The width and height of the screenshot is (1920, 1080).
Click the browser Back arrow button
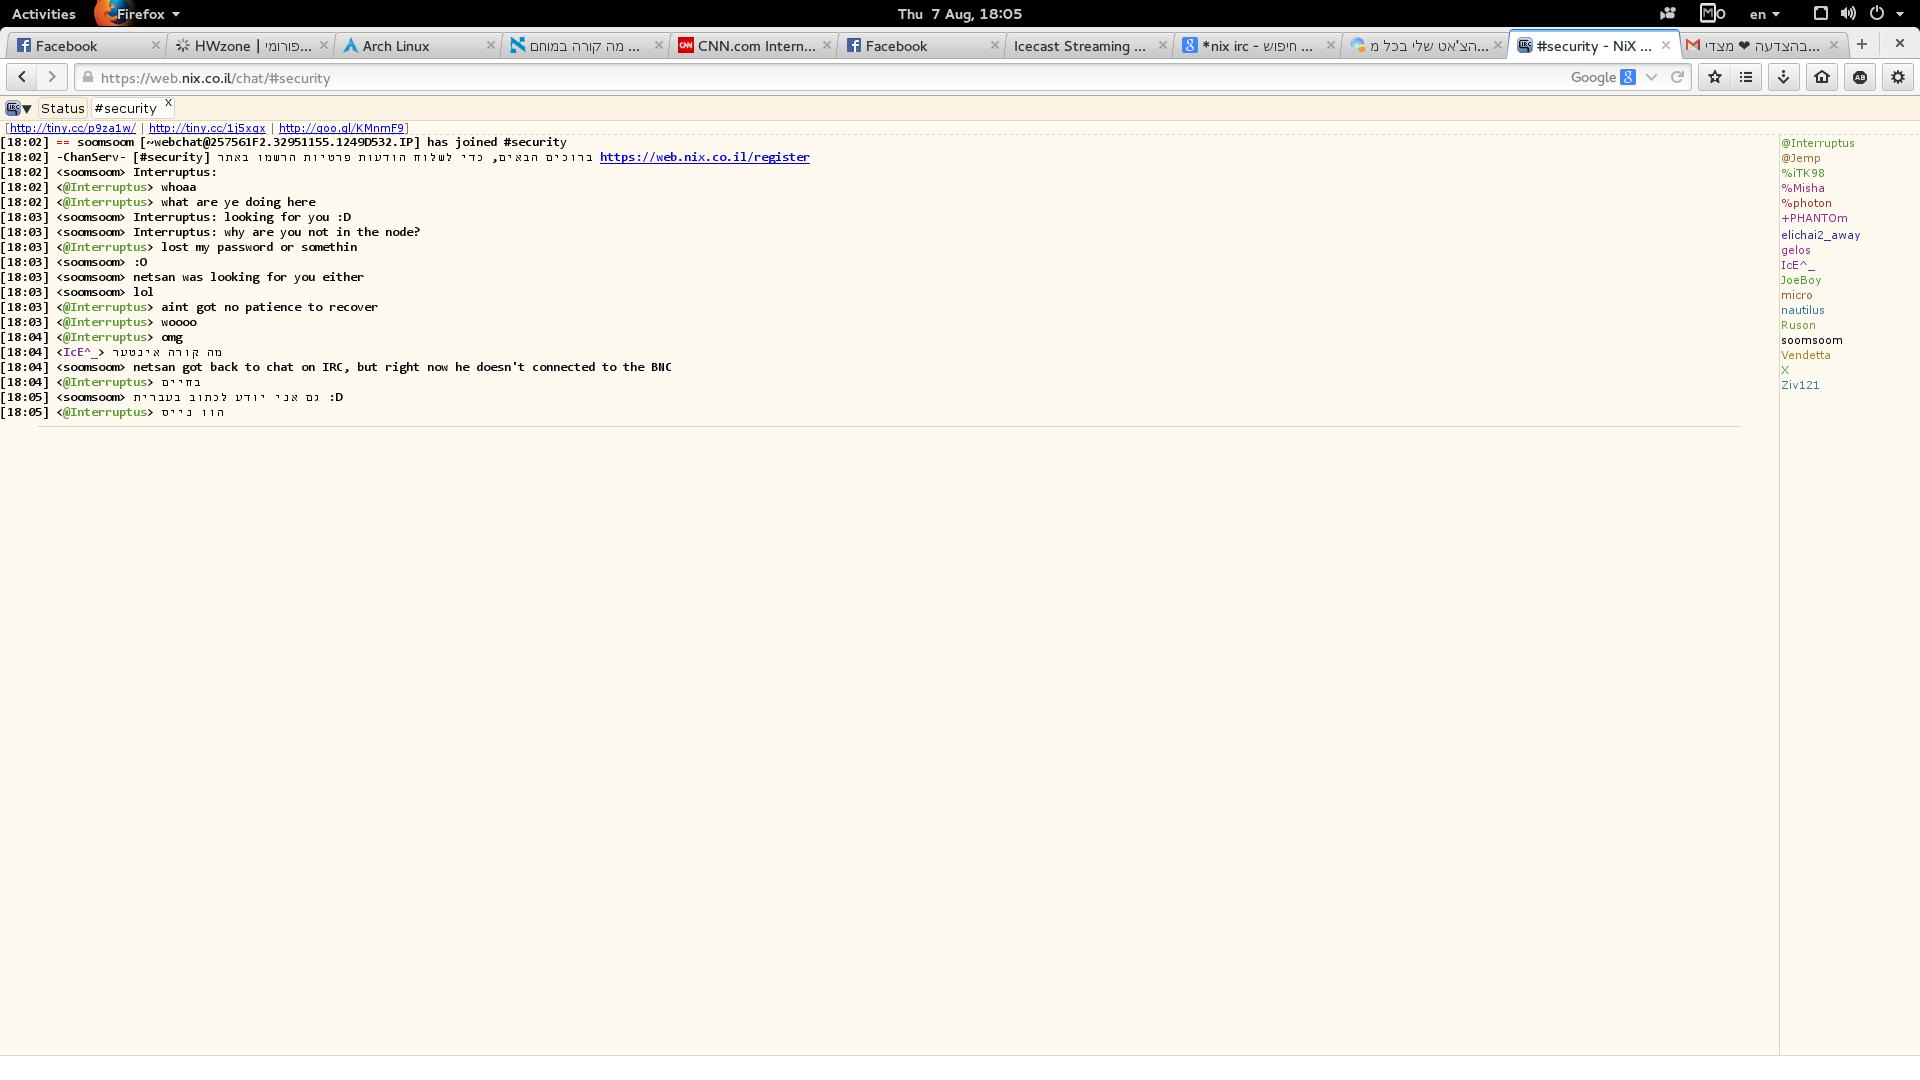(22, 77)
